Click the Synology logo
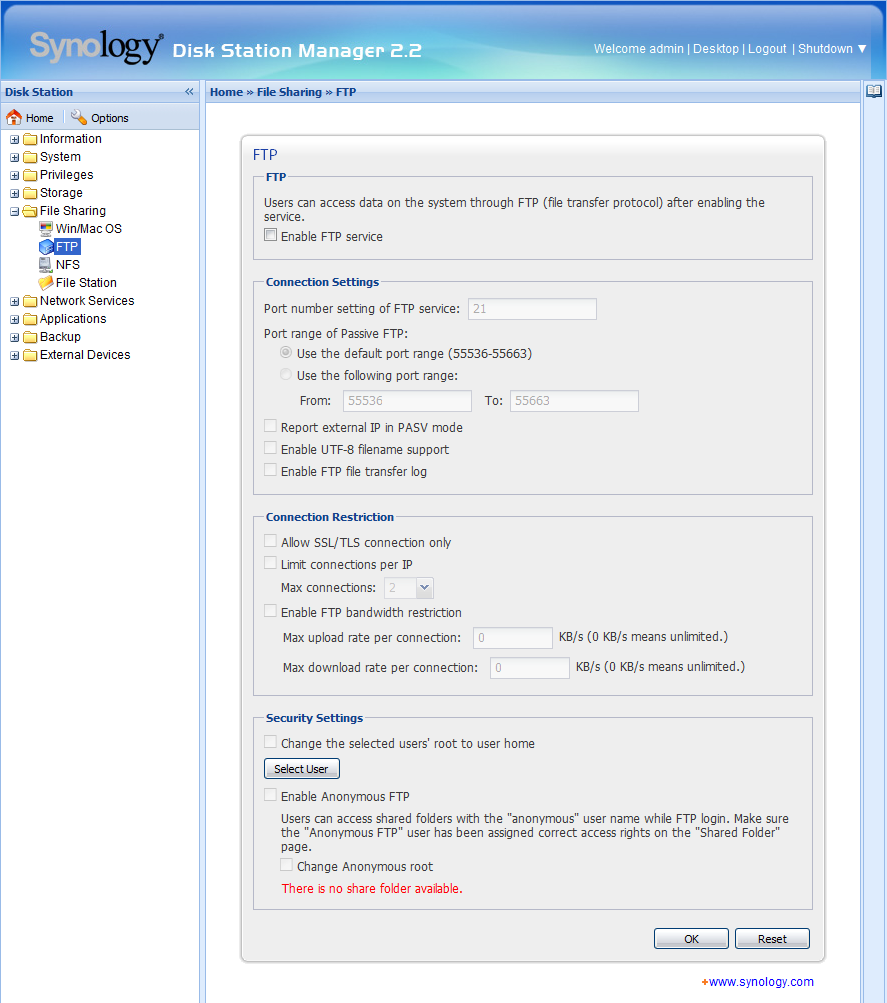The image size is (887, 1003). 97,47
